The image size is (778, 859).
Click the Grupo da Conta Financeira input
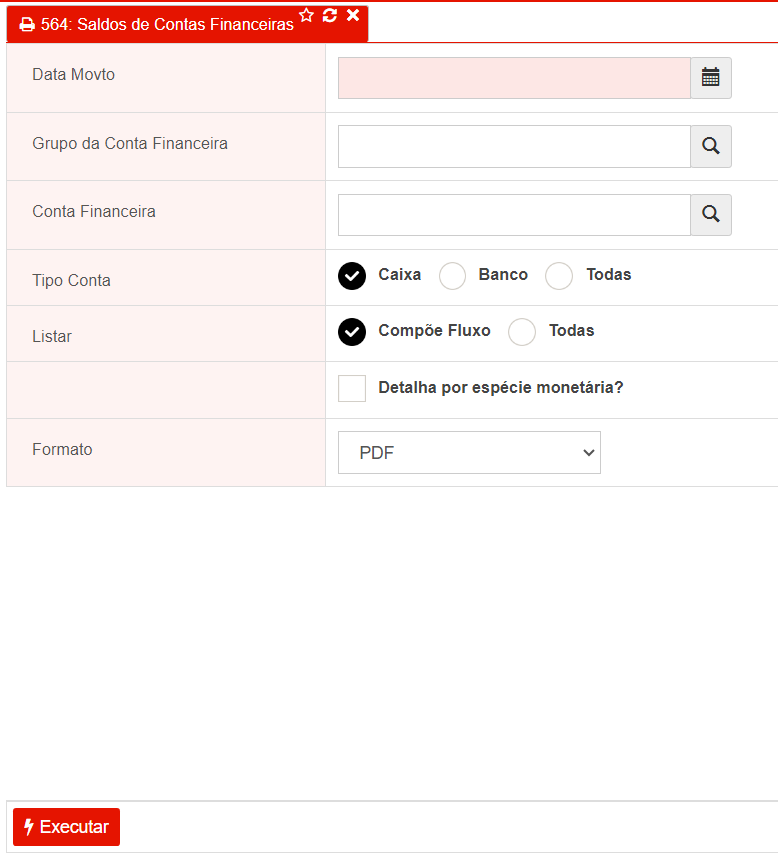click(x=514, y=146)
